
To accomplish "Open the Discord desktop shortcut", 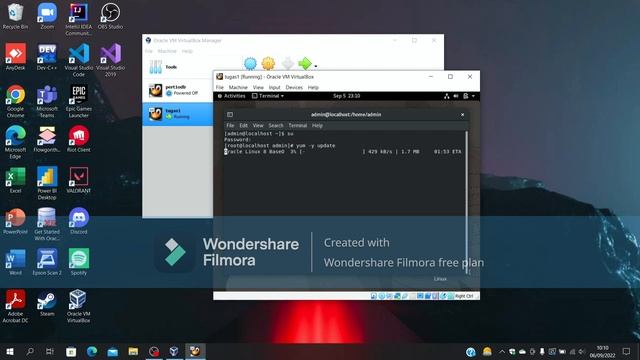I will (x=78, y=221).
